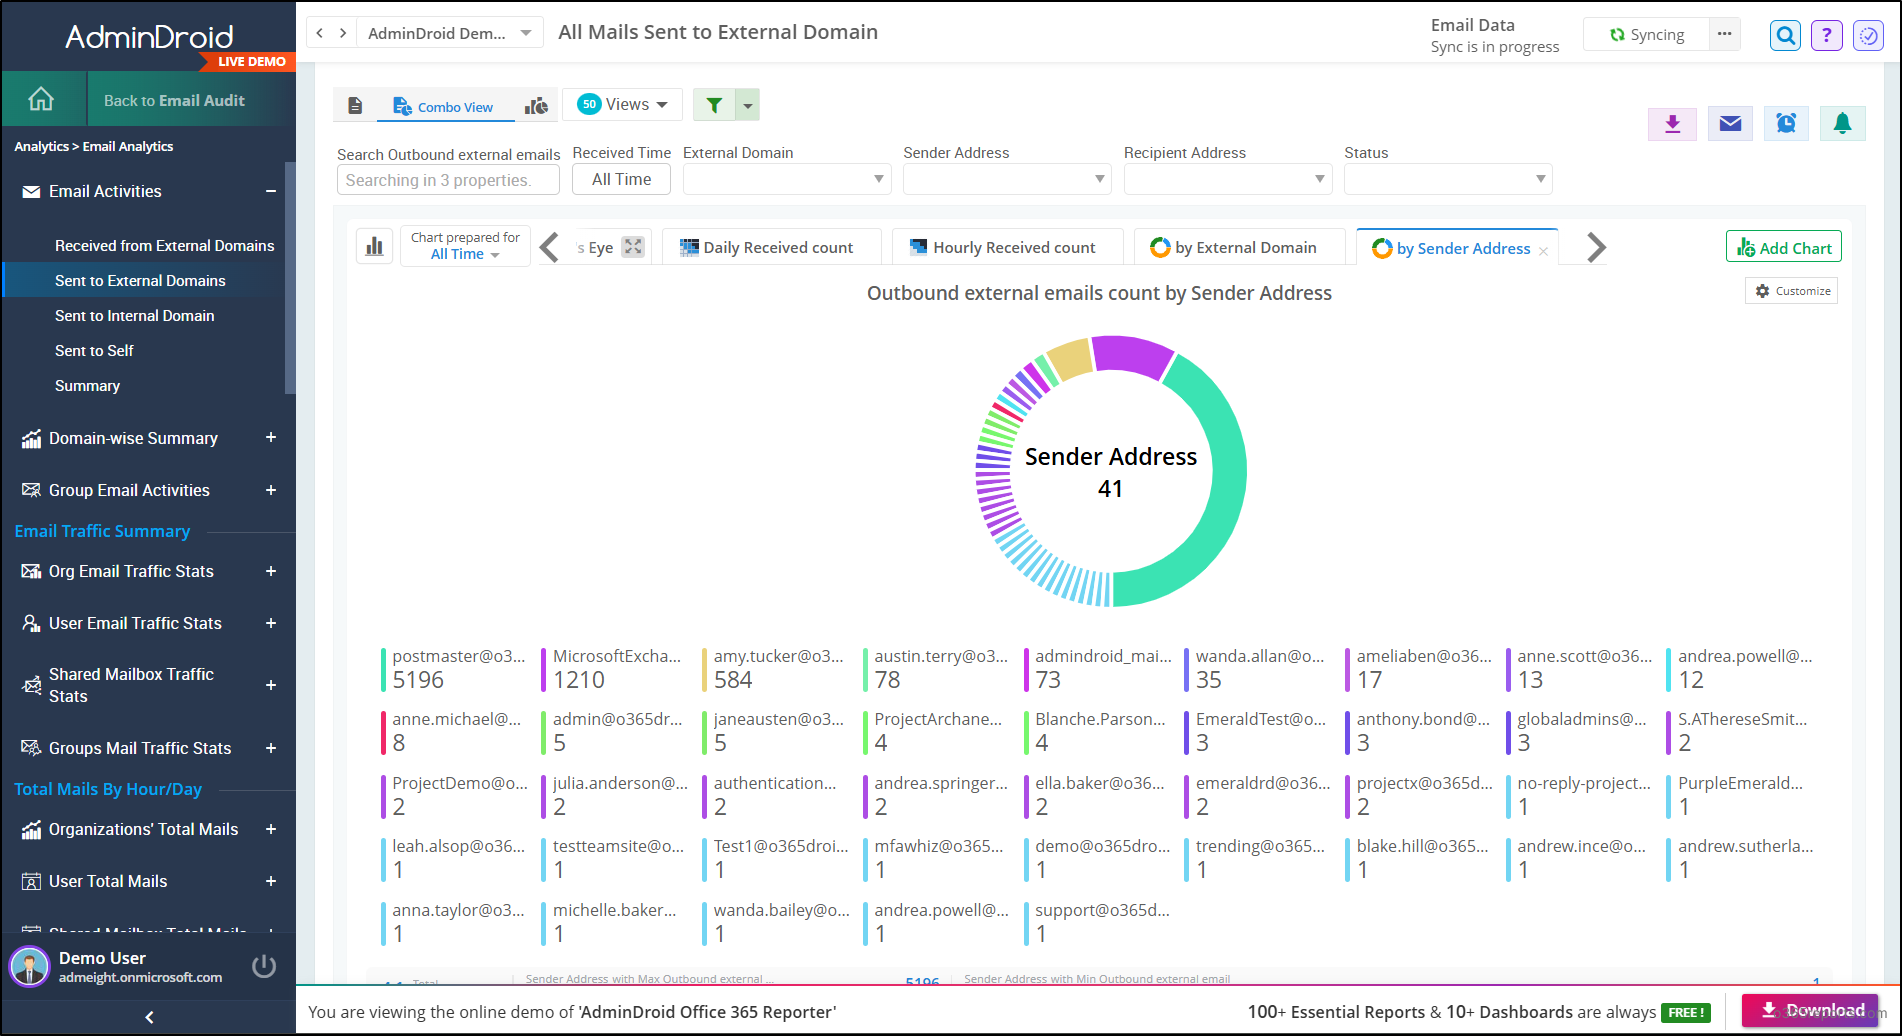Show previous chart tabs arrow
Viewport: 1902px width, 1036px height.
pos(549,247)
